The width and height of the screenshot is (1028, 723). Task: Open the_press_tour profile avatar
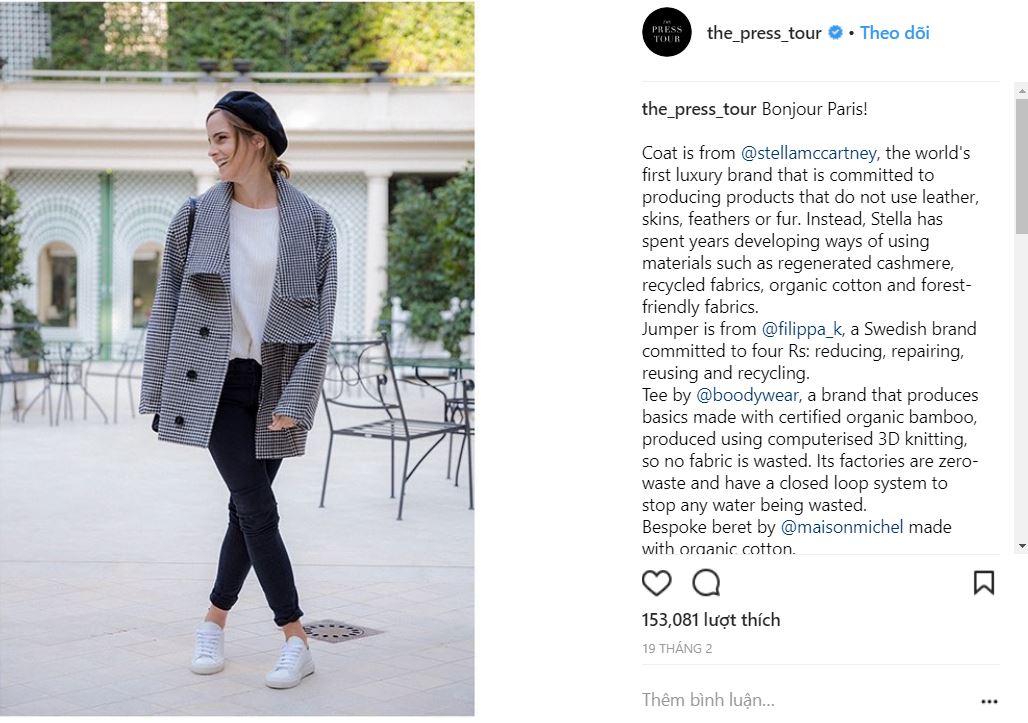[x=667, y=33]
